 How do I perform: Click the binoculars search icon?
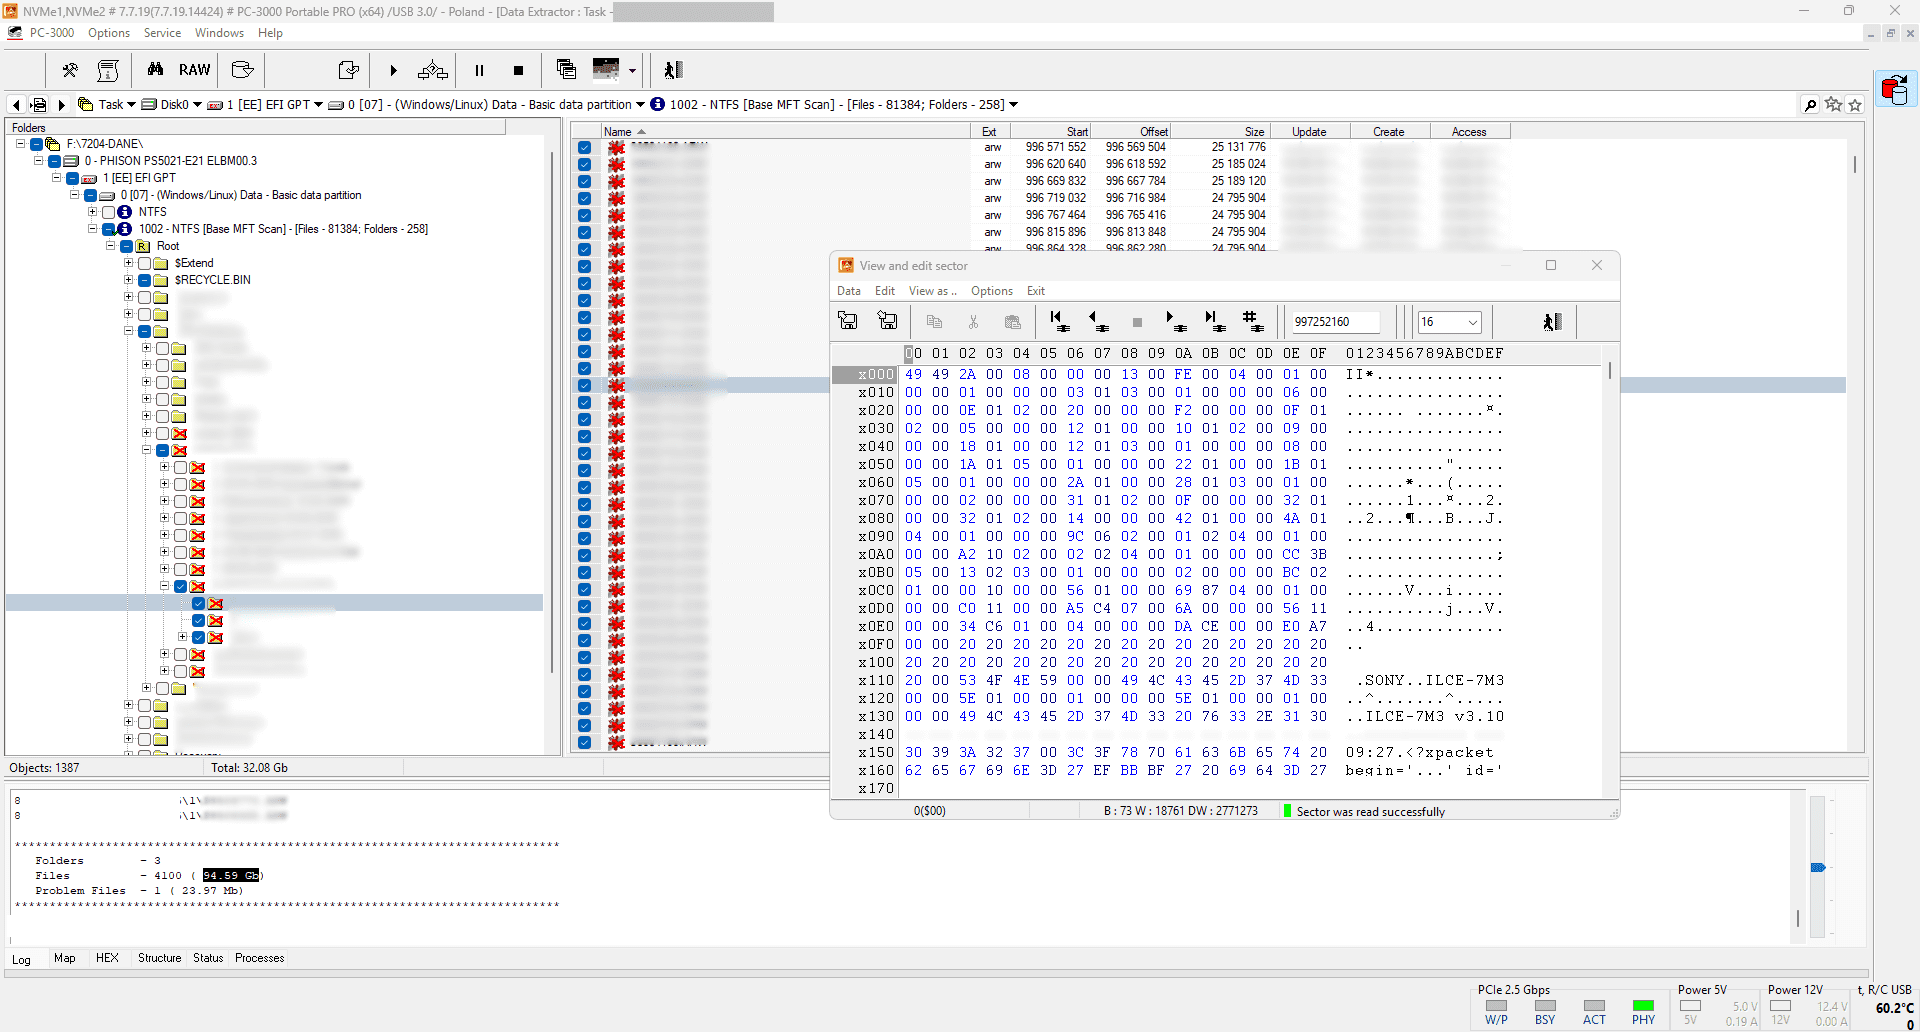155,70
